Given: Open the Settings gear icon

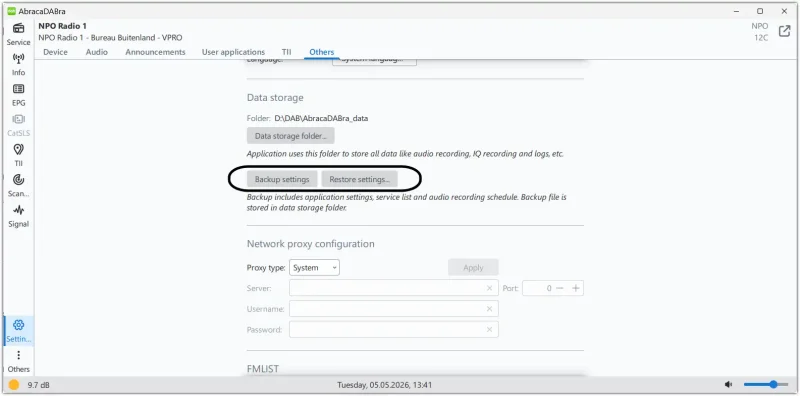Looking at the screenshot, I should click(x=18, y=325).
